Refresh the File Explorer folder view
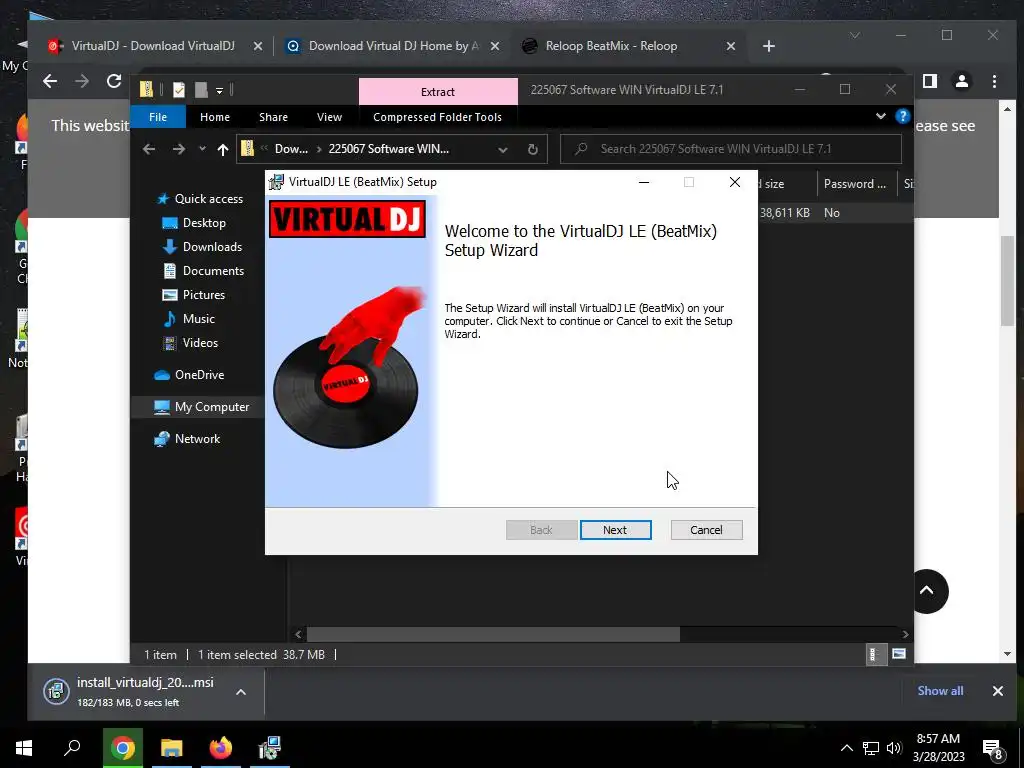The height and width of the screenshot is (768, 1024). [533, 150]
